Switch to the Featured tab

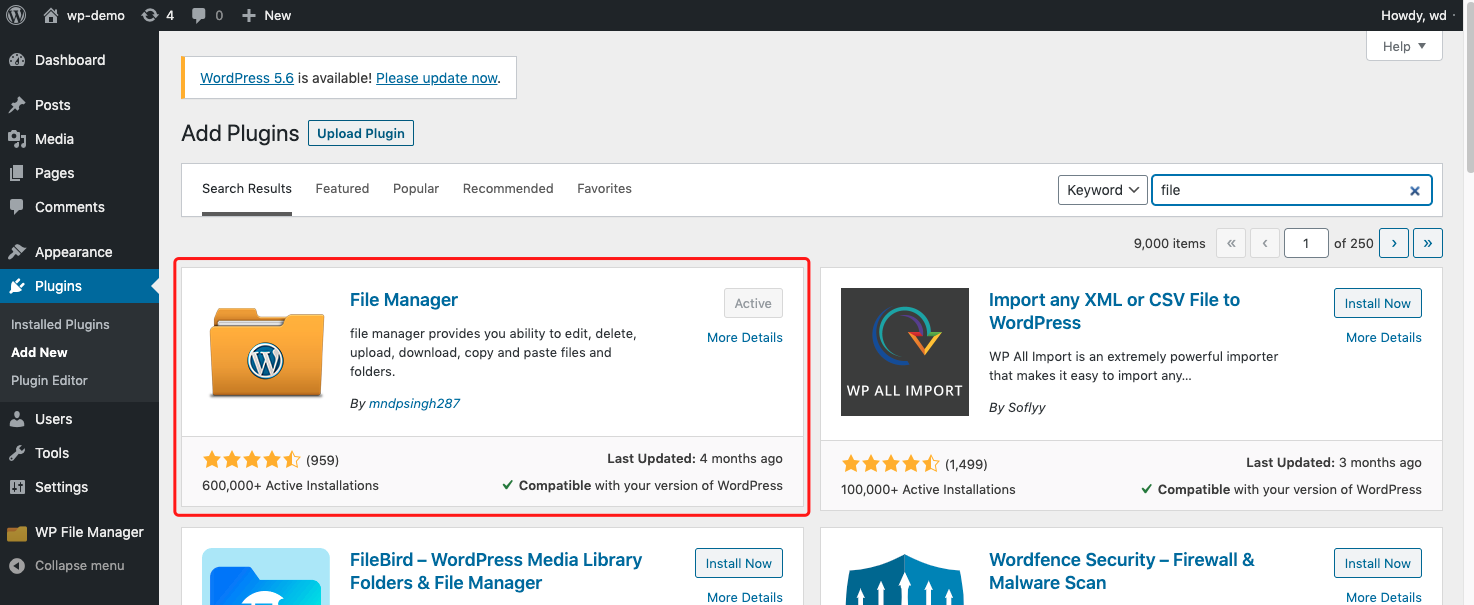(x=342, y=188)
